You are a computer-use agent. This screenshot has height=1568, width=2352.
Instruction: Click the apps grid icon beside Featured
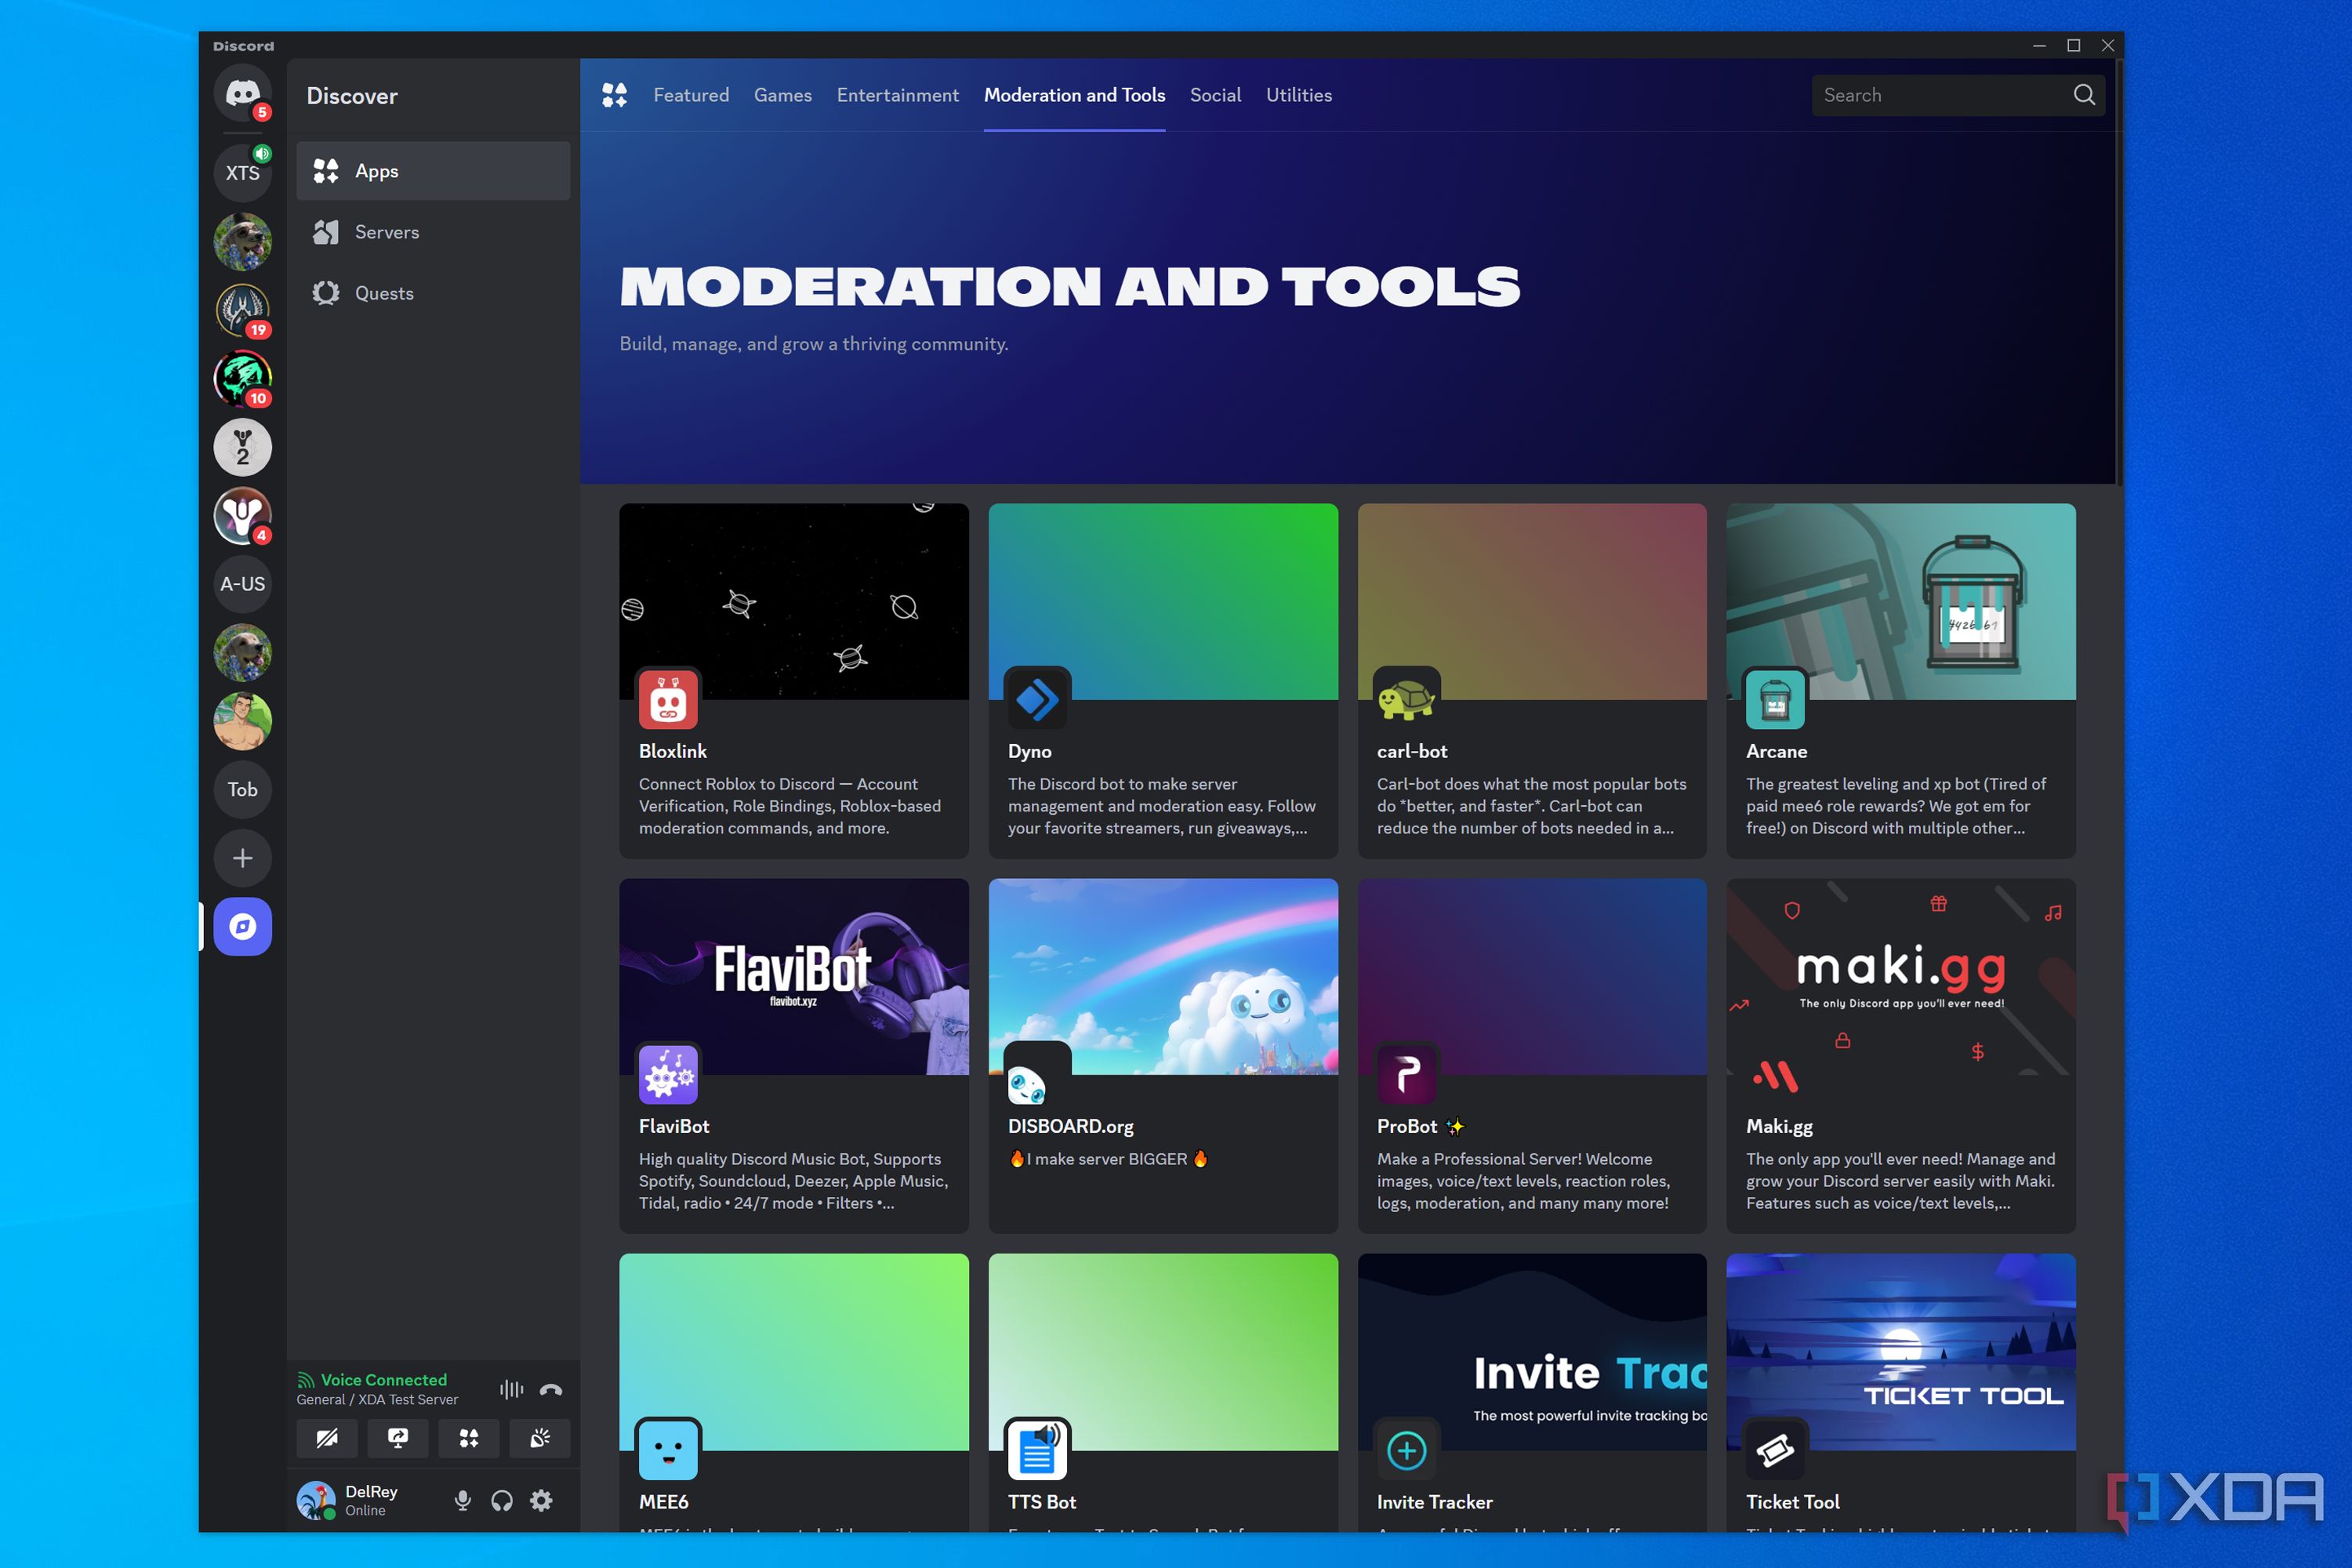[x=614, y=95]
